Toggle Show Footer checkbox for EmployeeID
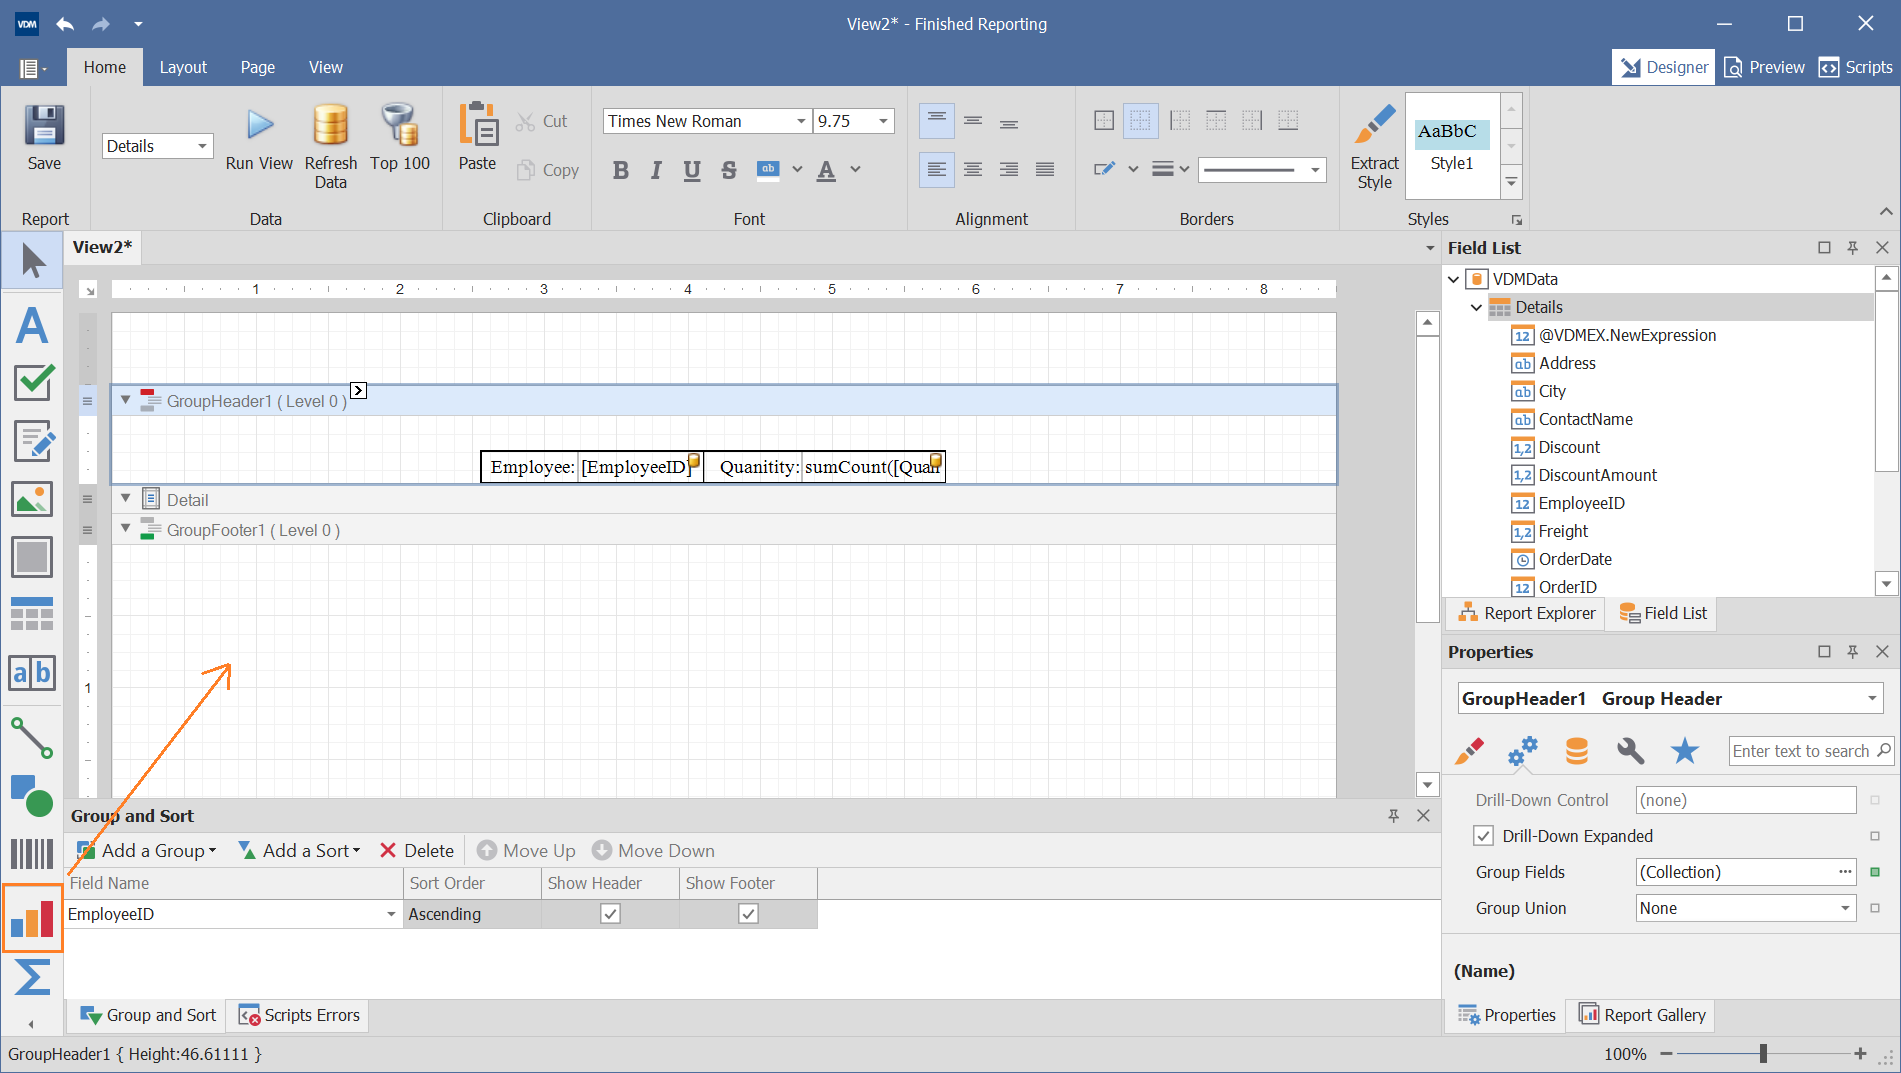 point(748,914)
